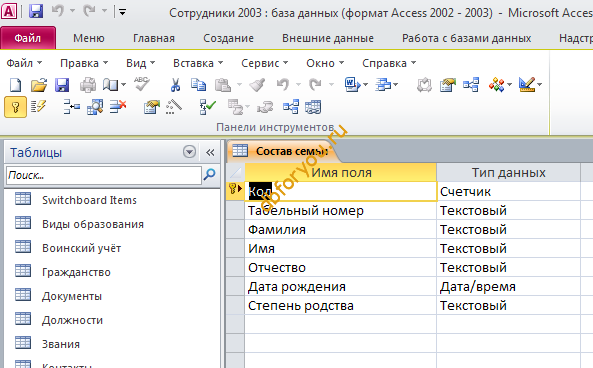The image size is (593, 368).
Task: Select the Гражданство table
Action: pos(76,272)
